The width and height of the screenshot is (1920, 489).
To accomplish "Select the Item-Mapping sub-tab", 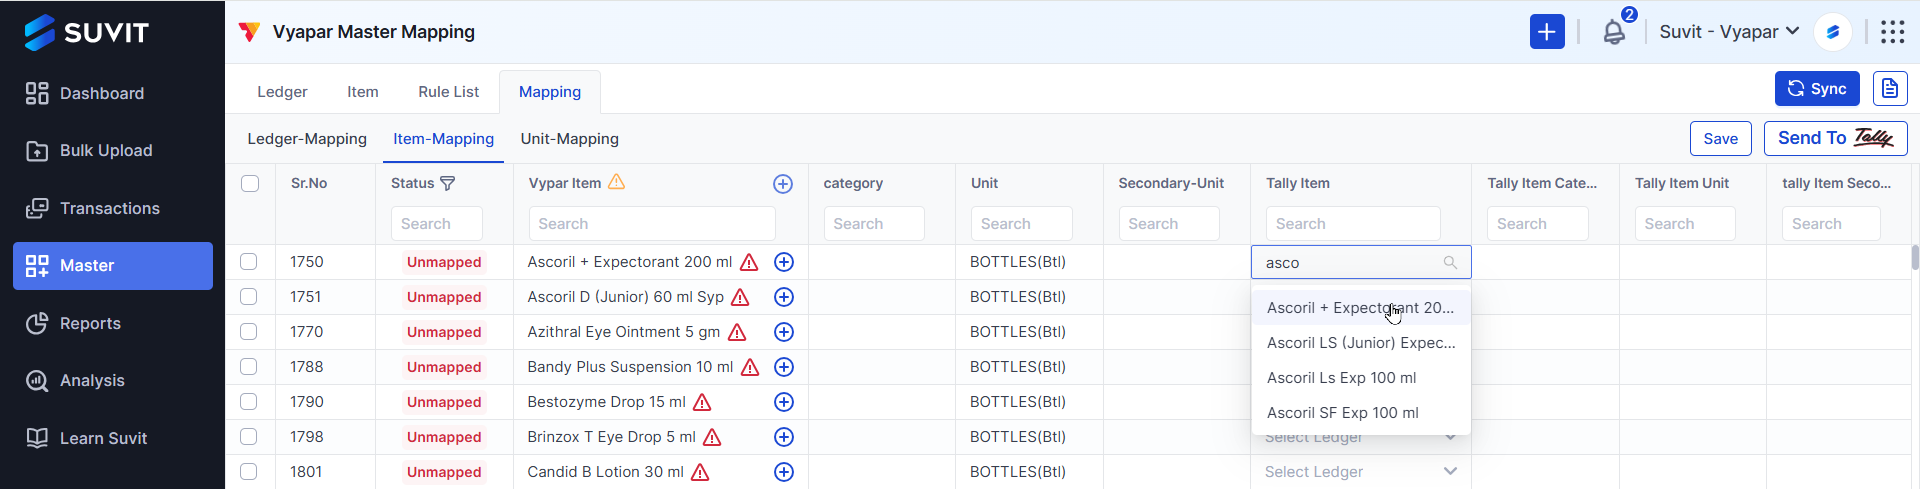I will [443, 139].
